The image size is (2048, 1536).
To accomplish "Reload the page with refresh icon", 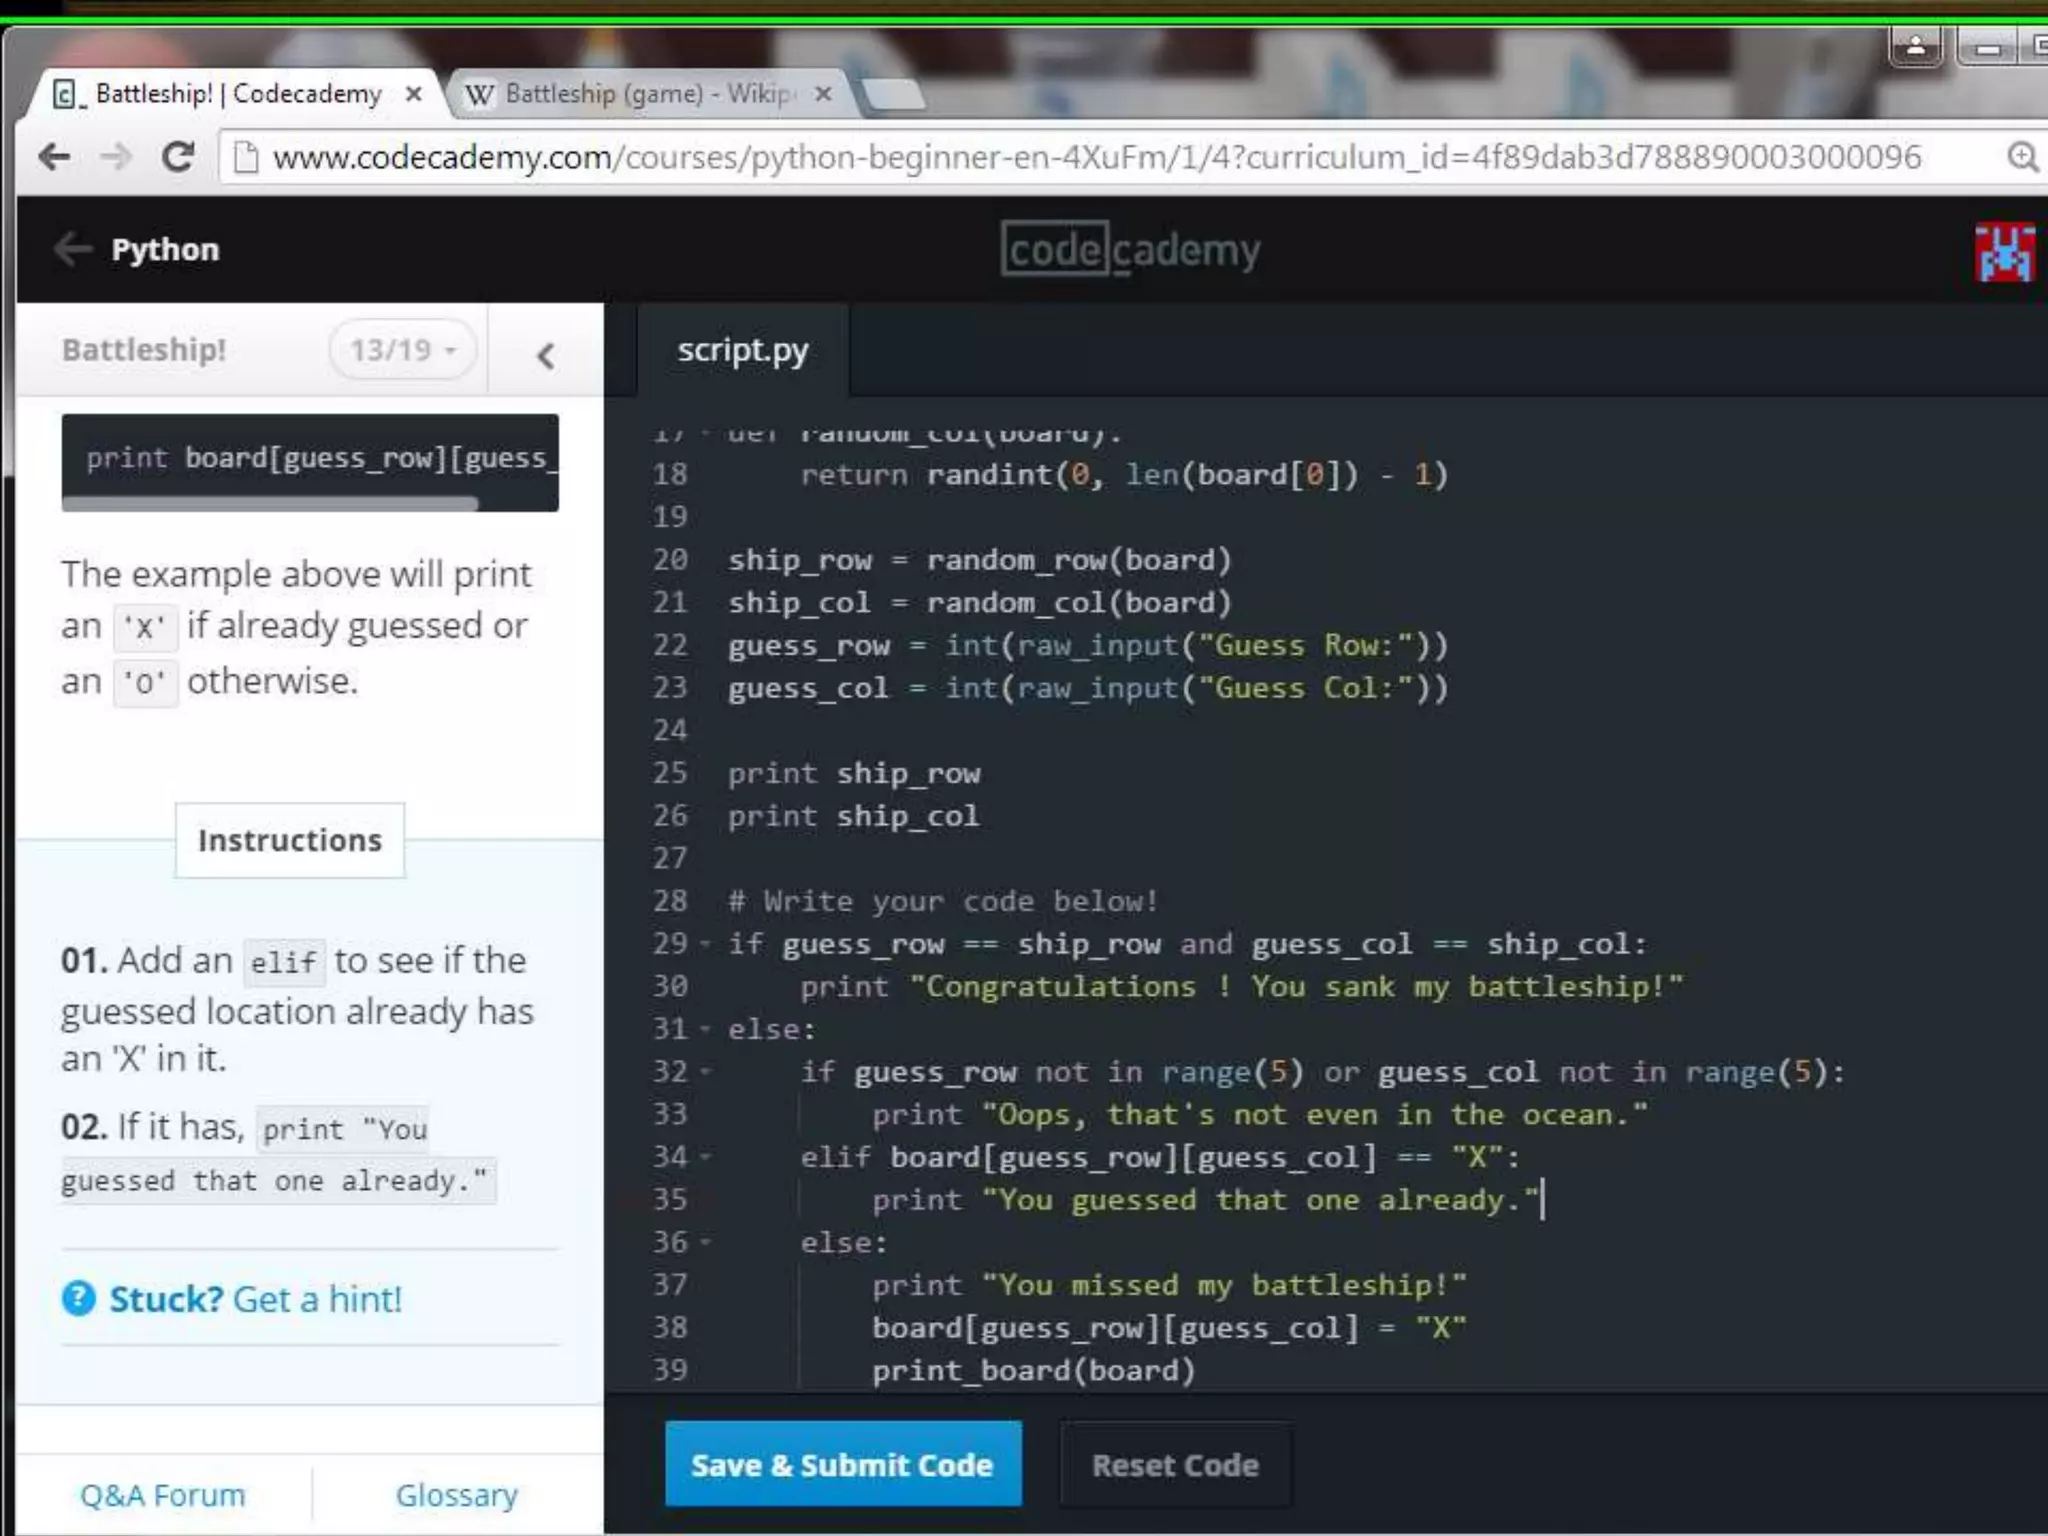I will tap(178, 157).
